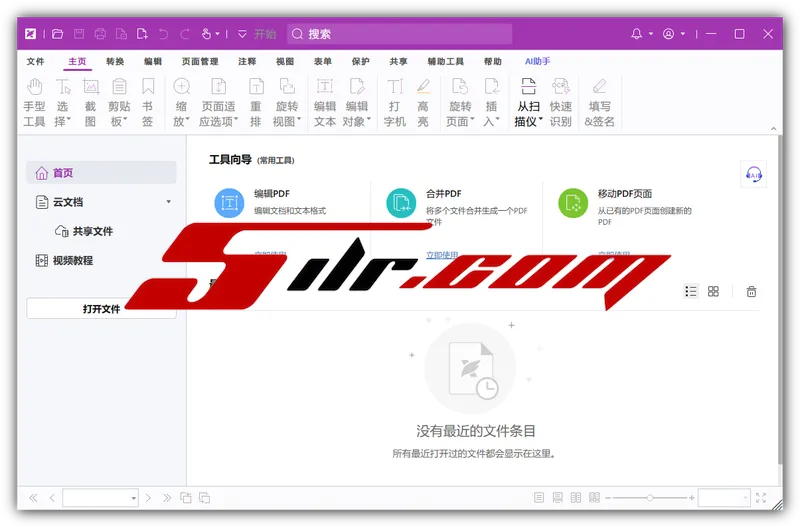
Task: Click the zoom slider handle
Action: (649, 498)
